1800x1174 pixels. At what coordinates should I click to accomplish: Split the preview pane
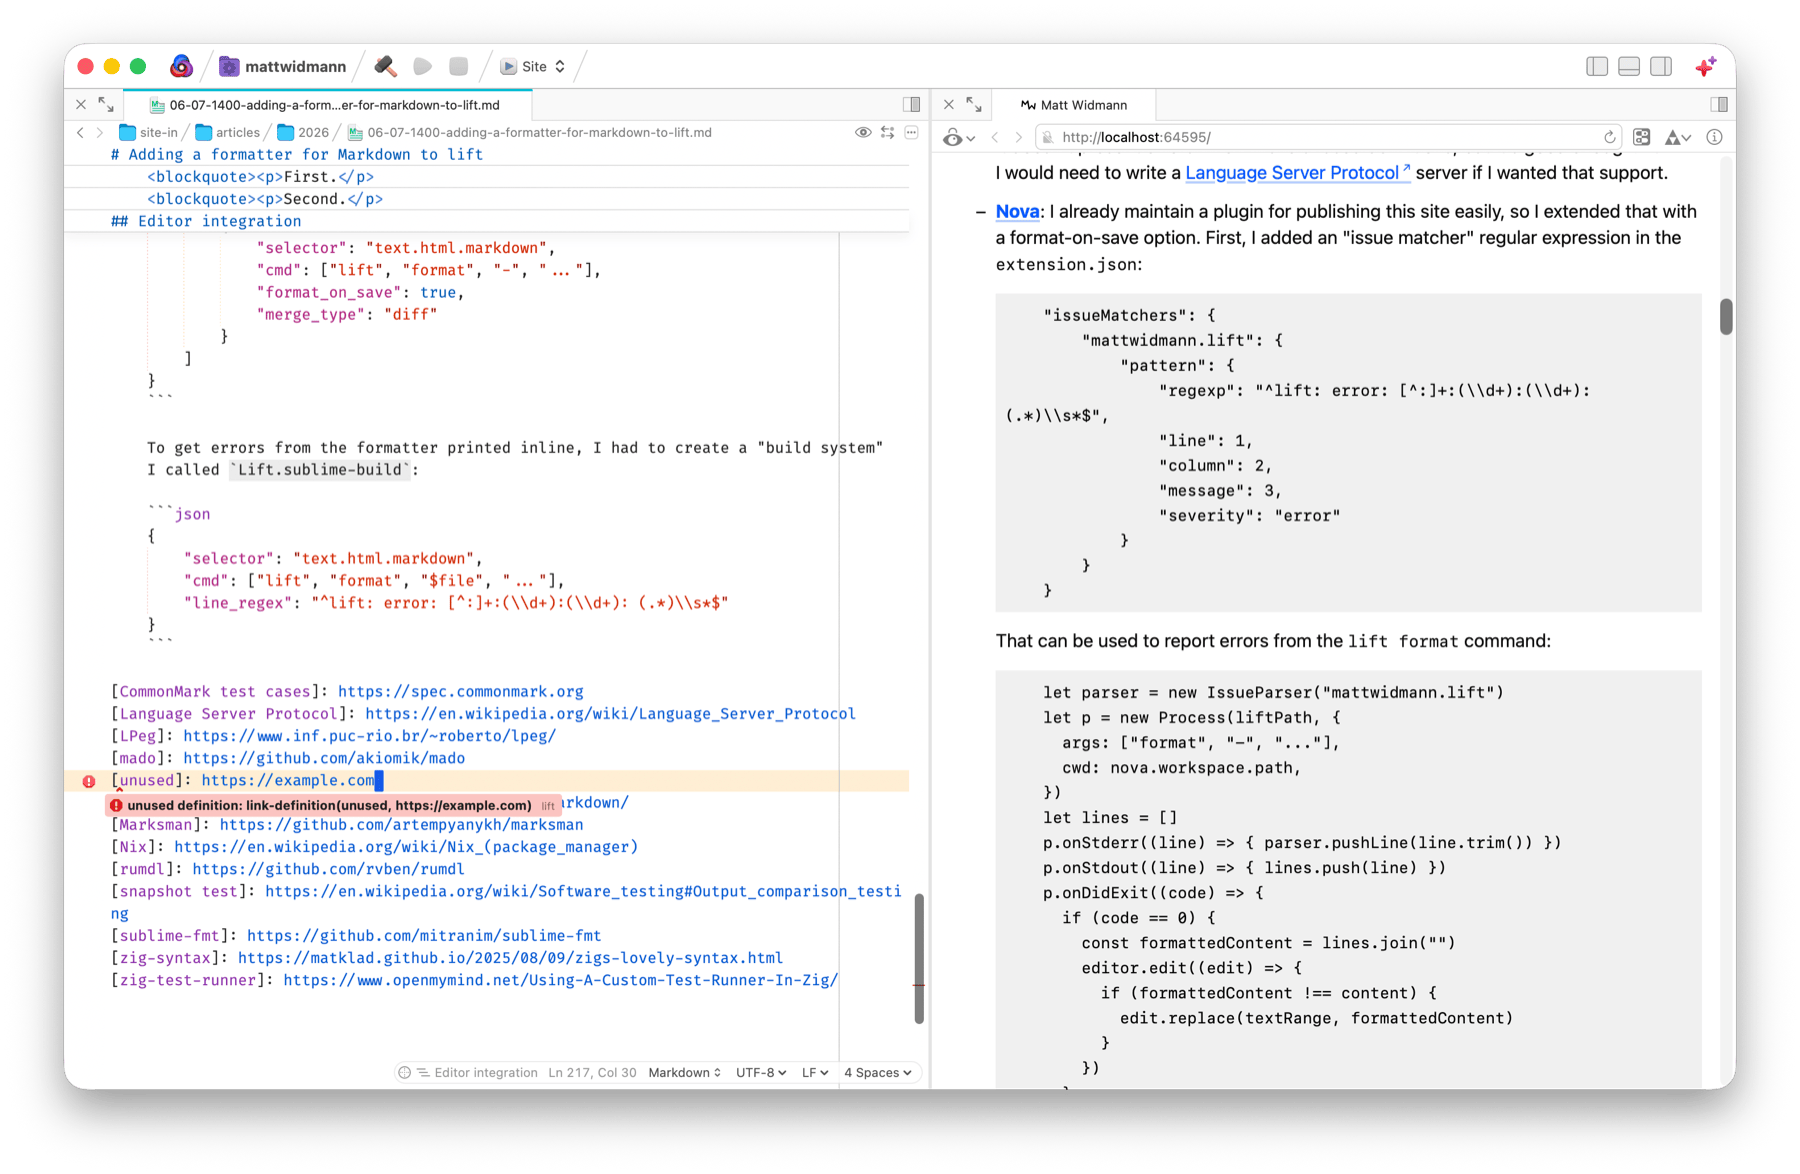[1719, 104]
